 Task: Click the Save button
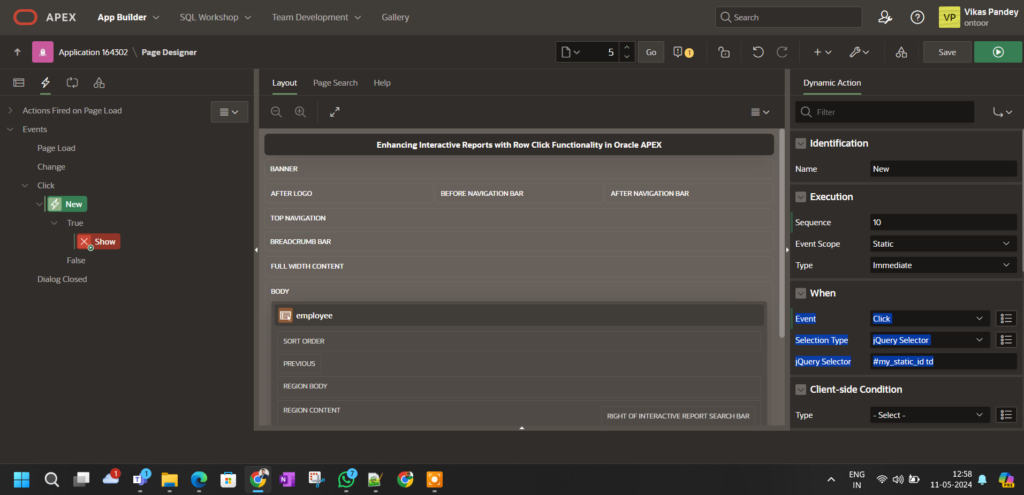(x=946, y=52)
